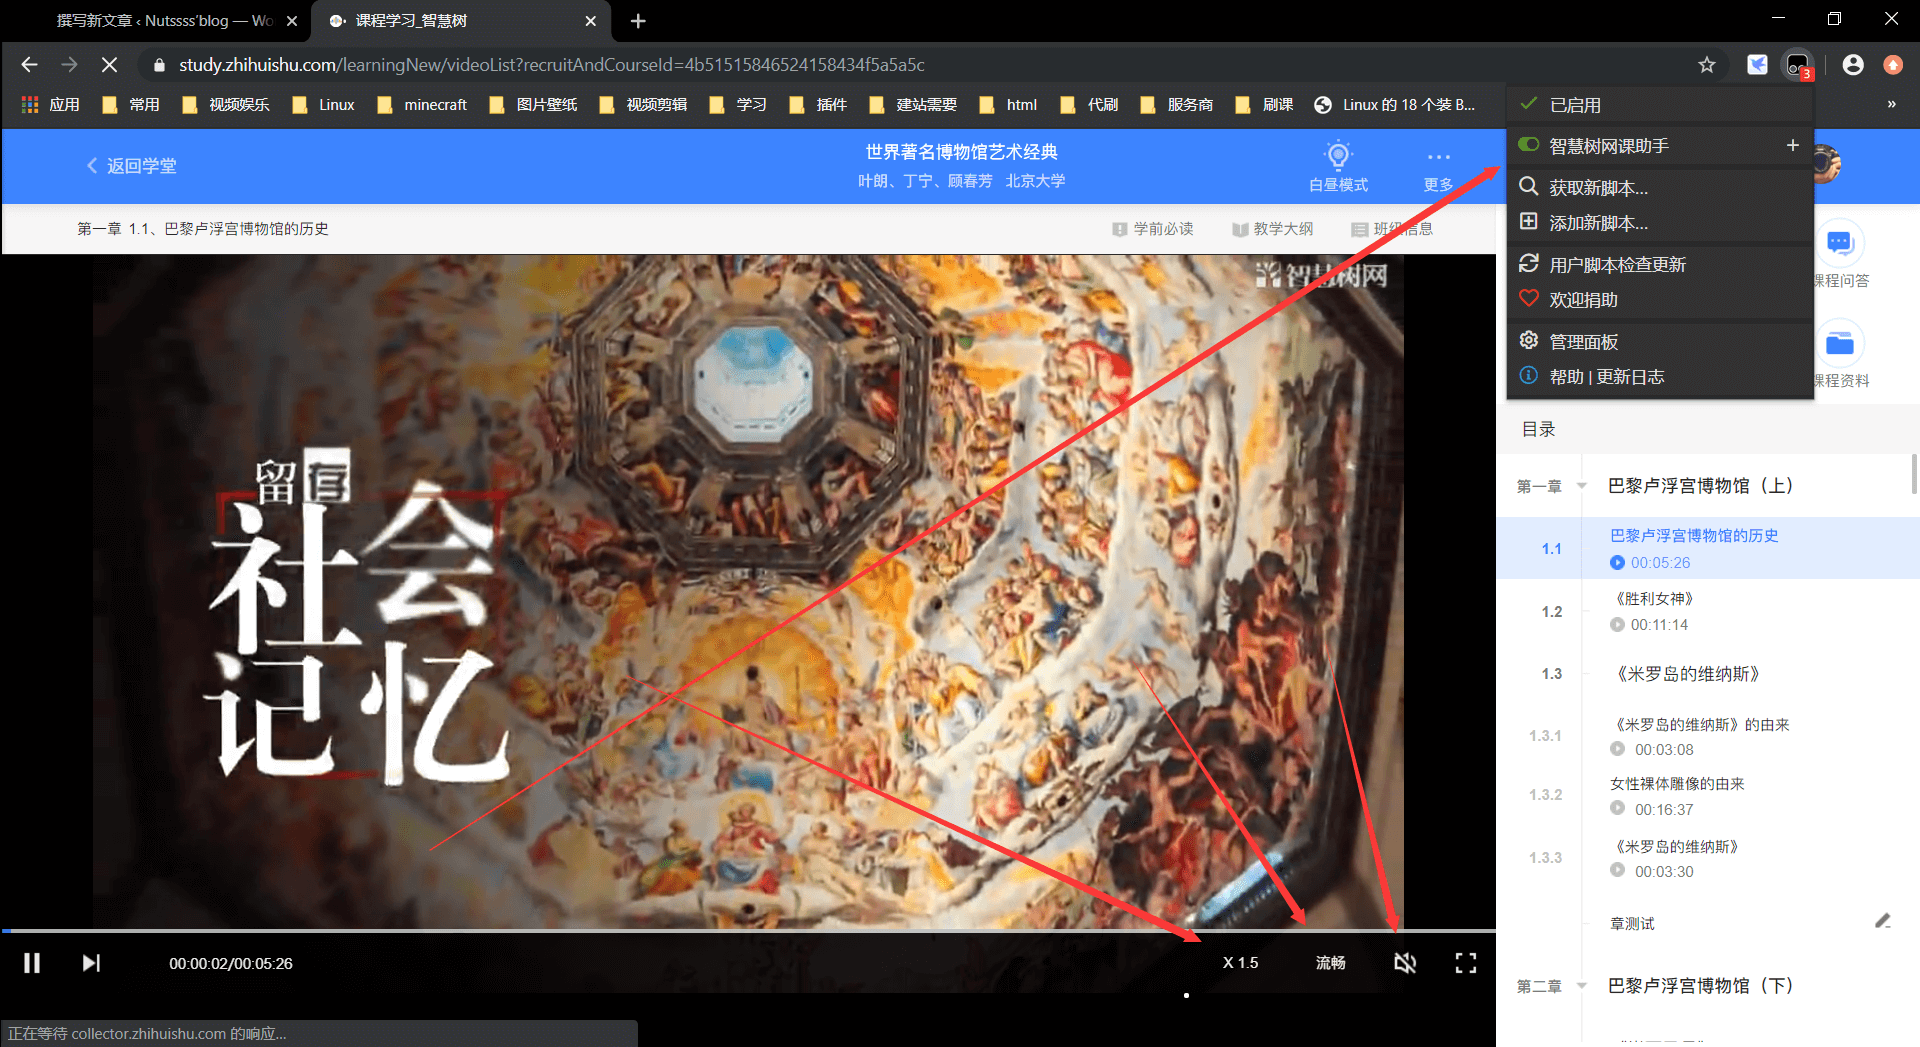Close the Nutssss'blog tab

(x=292, y=21)
